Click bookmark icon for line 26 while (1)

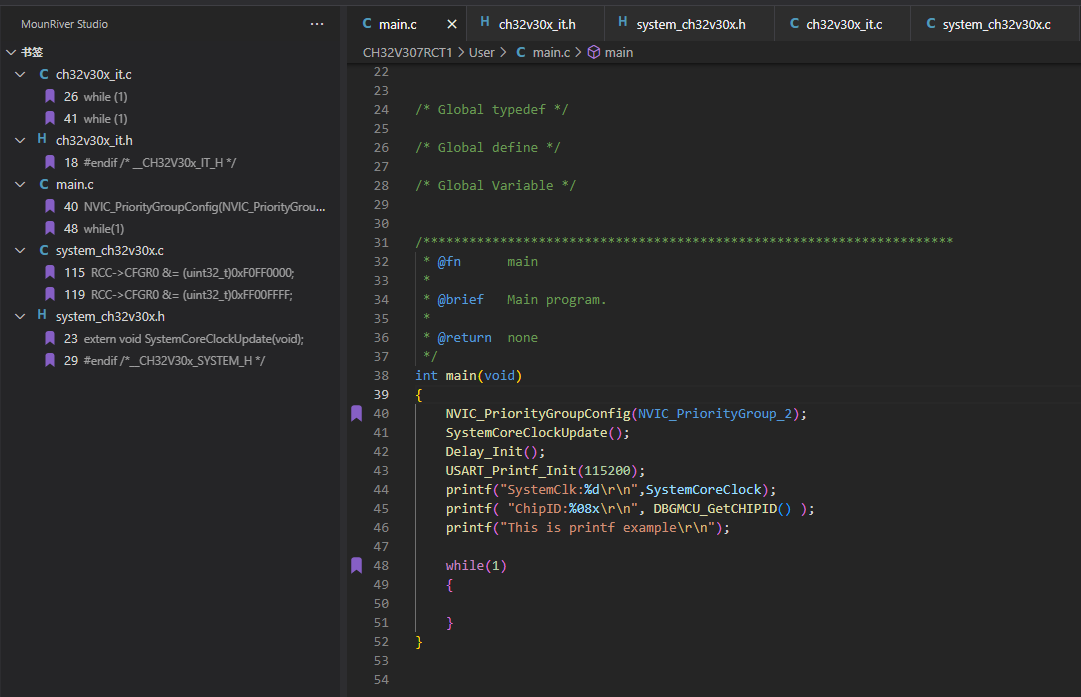[x=50, y=97]
